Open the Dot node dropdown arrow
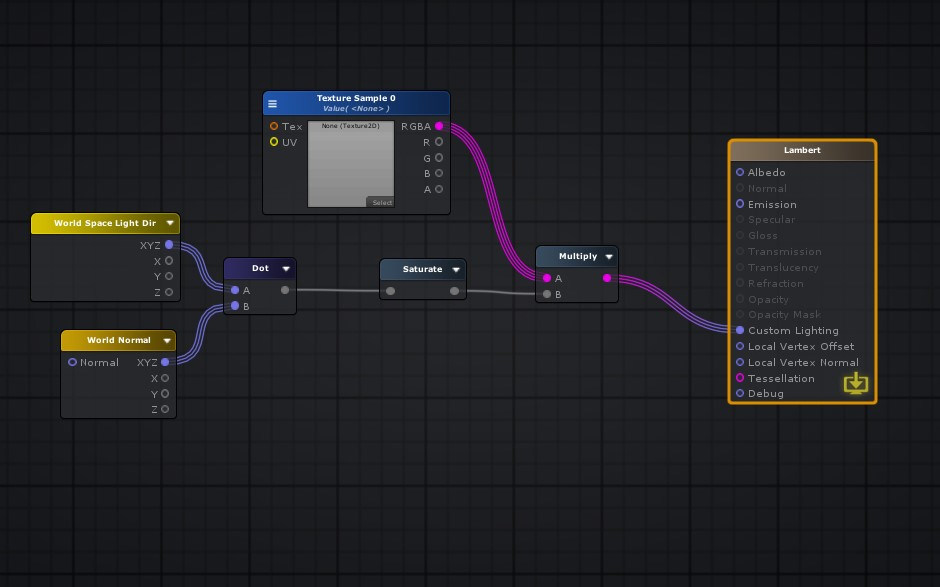Screen dimensions: 940x587 click(x=286, y=268)
